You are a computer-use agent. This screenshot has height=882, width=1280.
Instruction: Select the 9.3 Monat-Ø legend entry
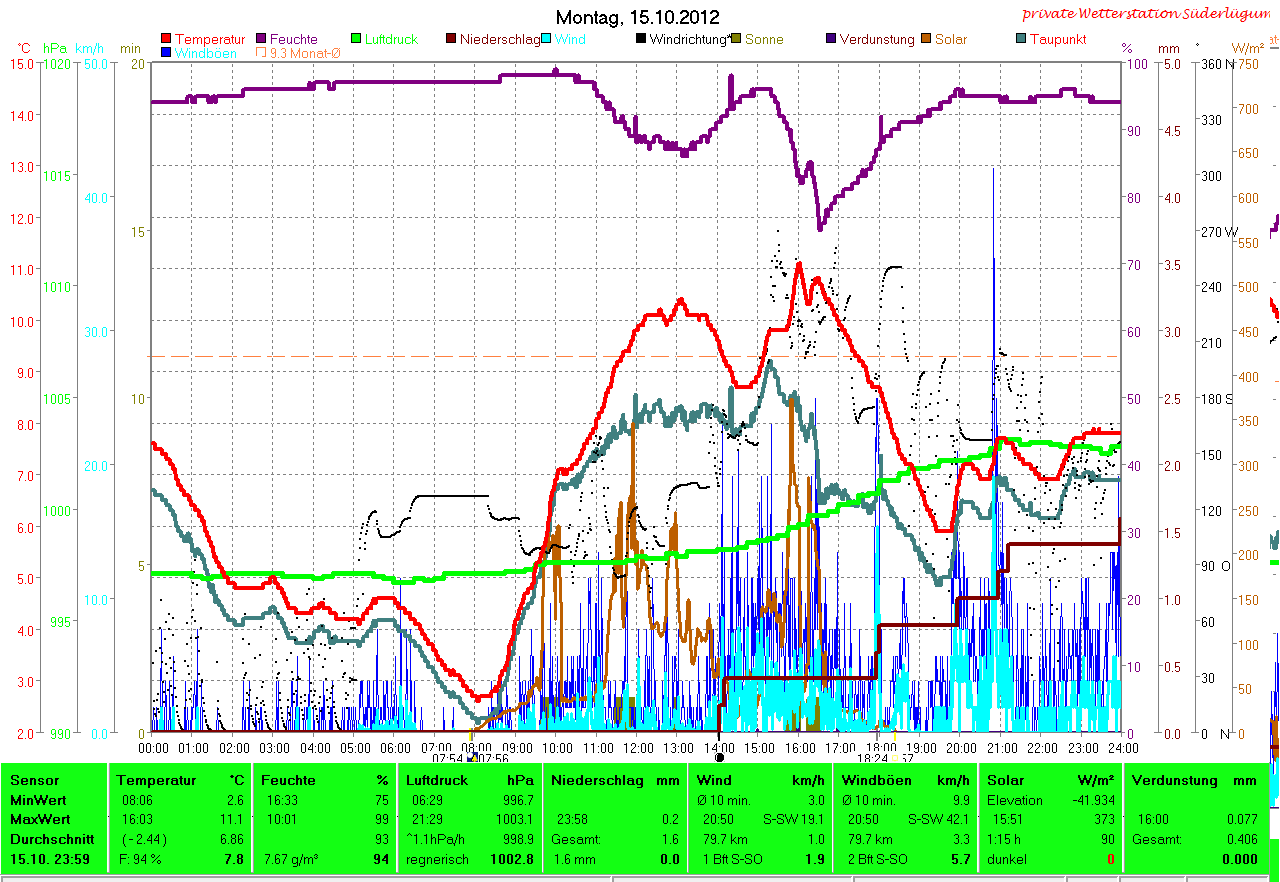[x=298, y=53]
